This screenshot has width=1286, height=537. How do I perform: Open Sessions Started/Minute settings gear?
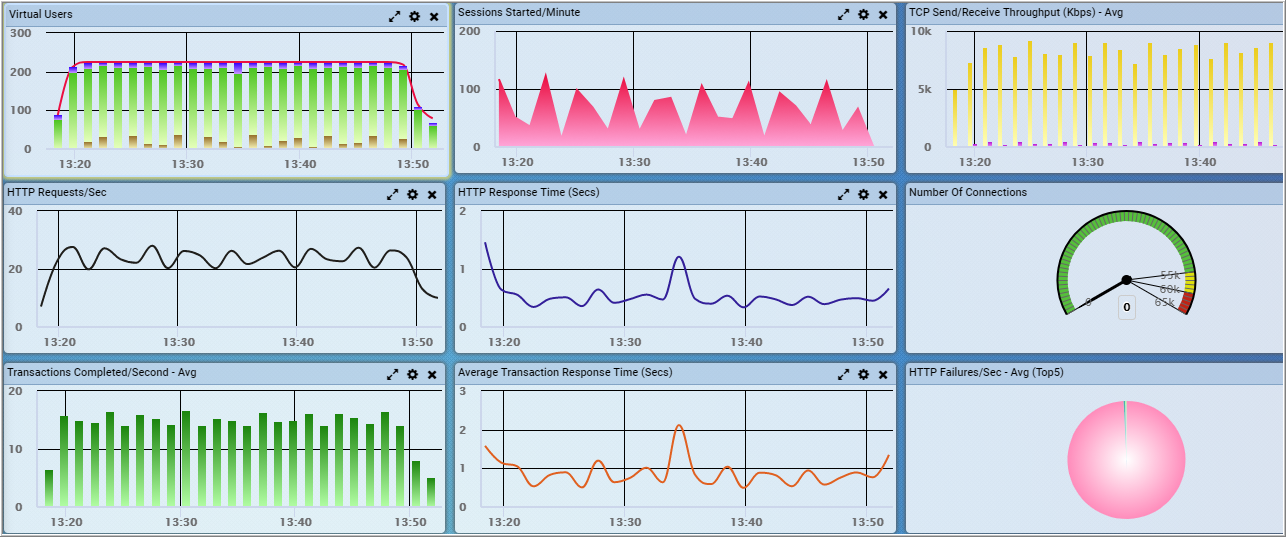tap(863, 15)
